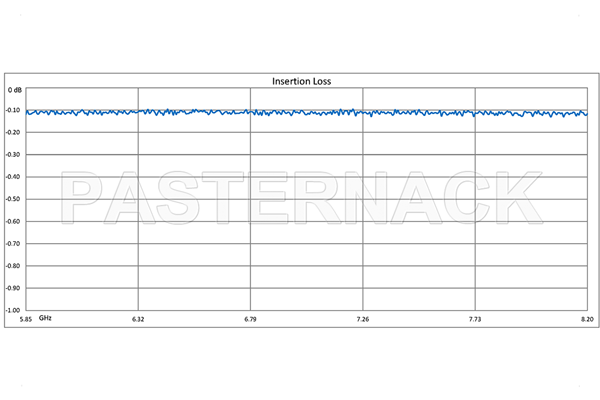Select the -1.00 y-axis label
The height and width of the screenshot is (400, 600).
click(13, 310)
